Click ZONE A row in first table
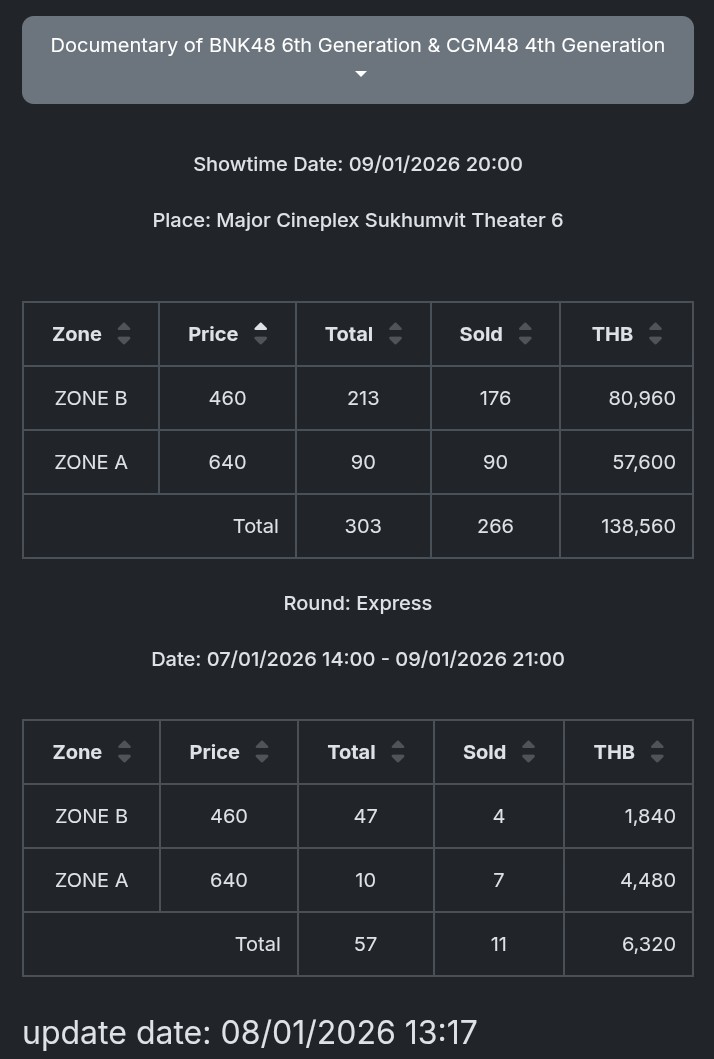The width and height of the screenshot is (714, 1059). (x=91, y=462)
